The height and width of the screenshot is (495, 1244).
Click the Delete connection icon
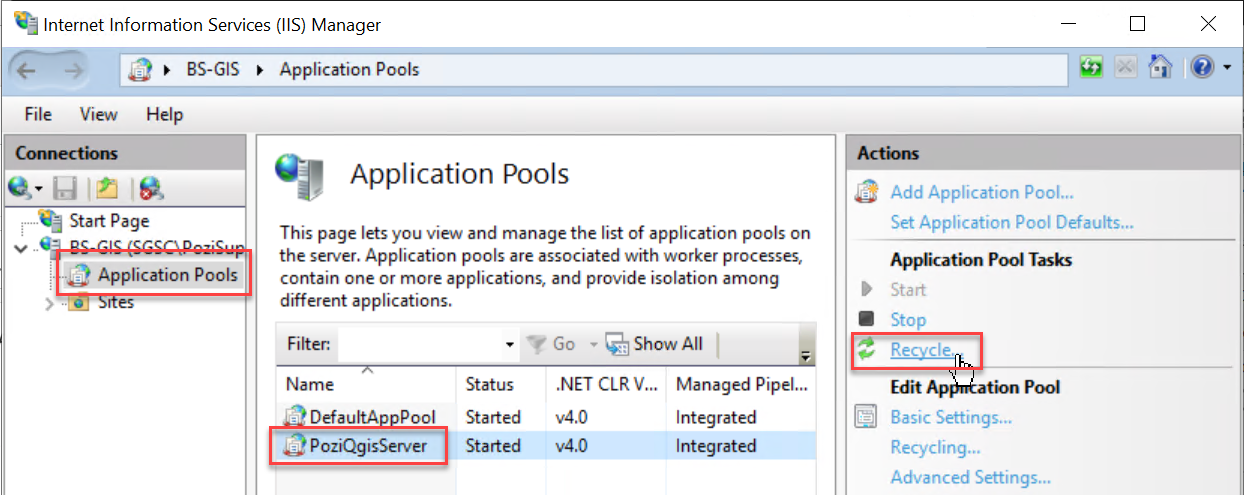tap(150, 187)
